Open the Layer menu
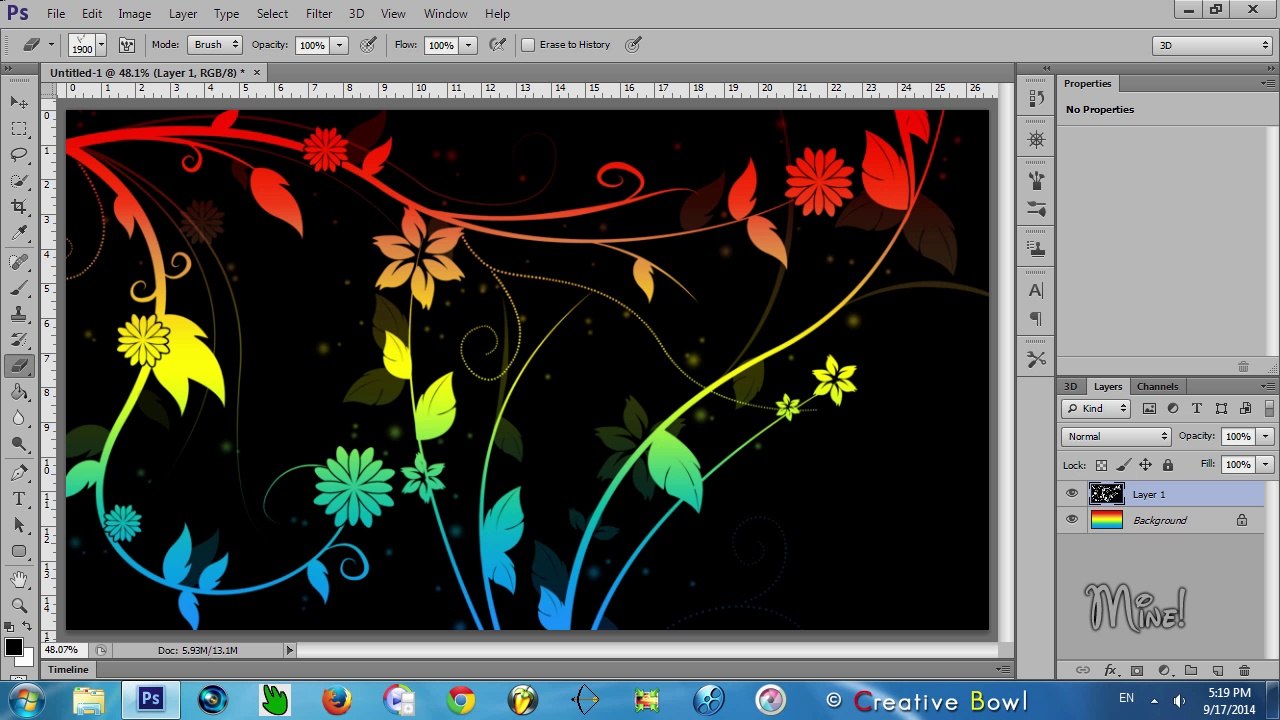Viewport: 1280px width, 720px height. (x=183, y=14)
